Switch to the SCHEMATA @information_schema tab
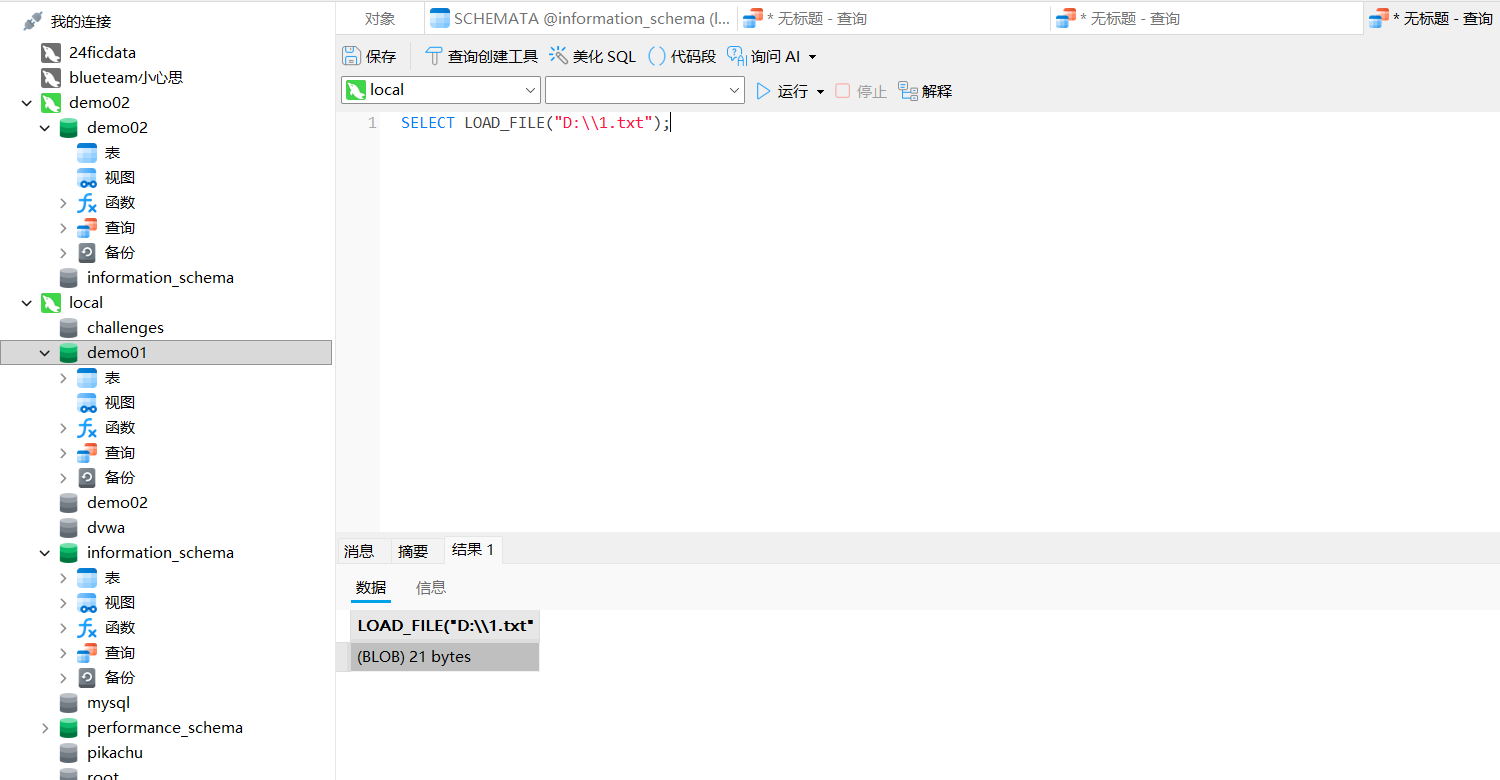 pos(580,19)
